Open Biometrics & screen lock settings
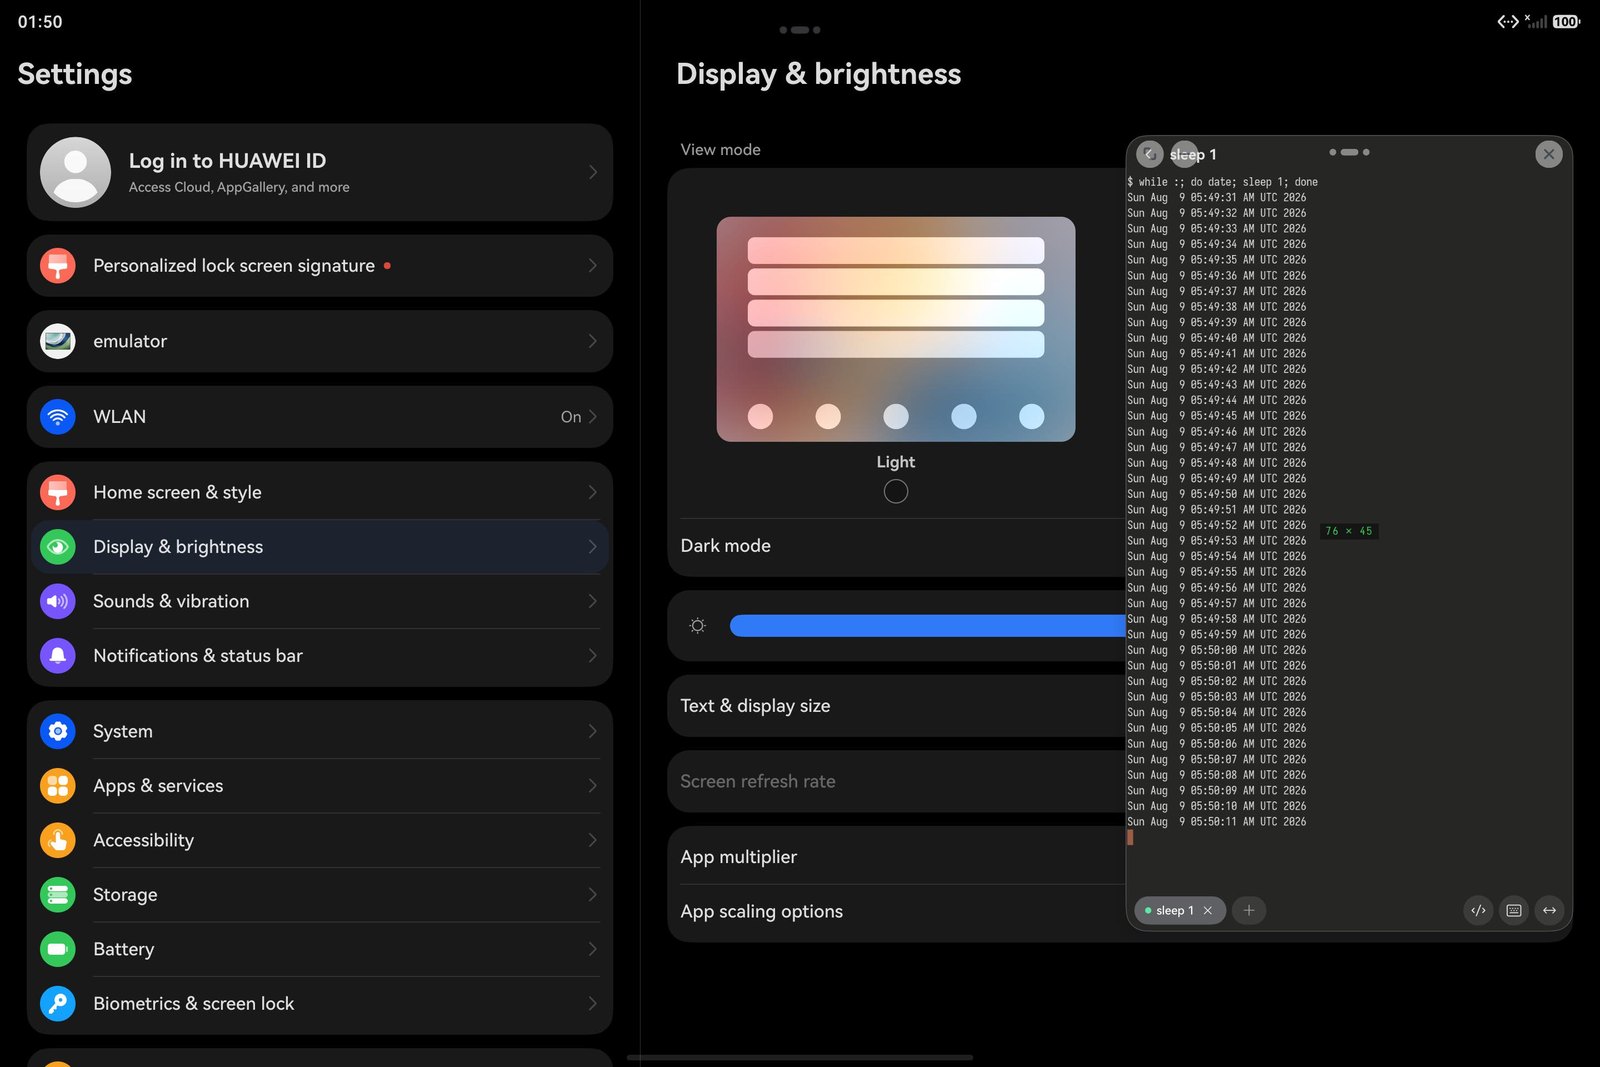The image size is (1600, 1067). [x=320, y=1003]
